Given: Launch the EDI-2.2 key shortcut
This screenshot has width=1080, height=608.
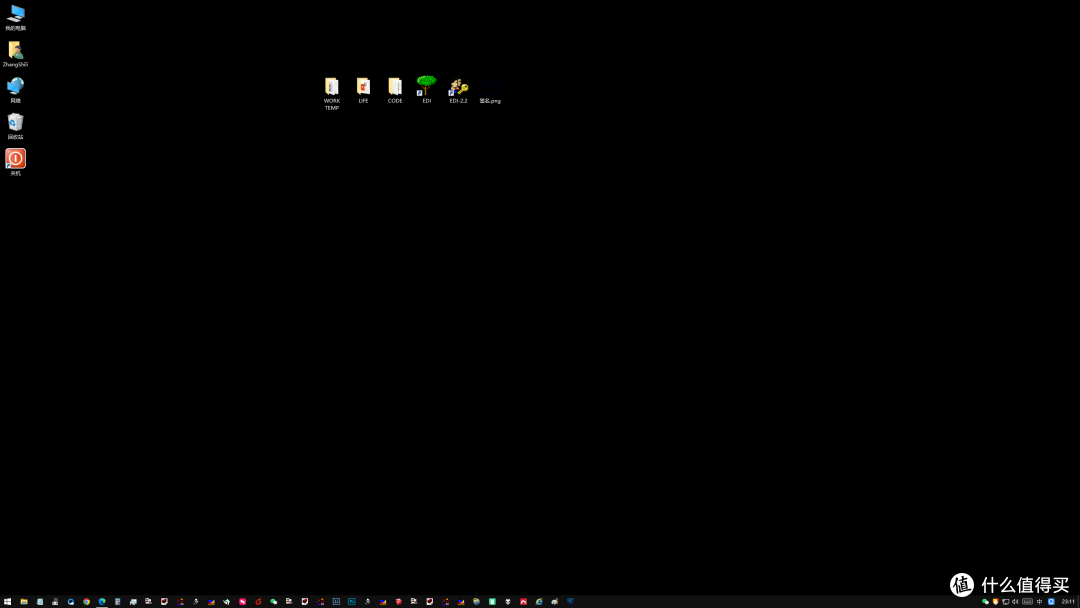Looking at the screenshot, I should coord(458,90).
